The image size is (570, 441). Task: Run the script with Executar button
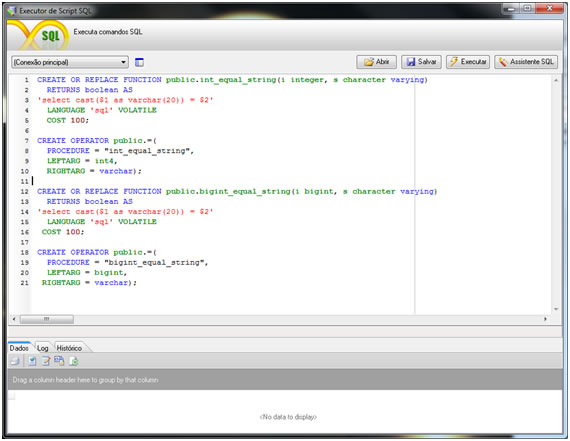point(468,62)
